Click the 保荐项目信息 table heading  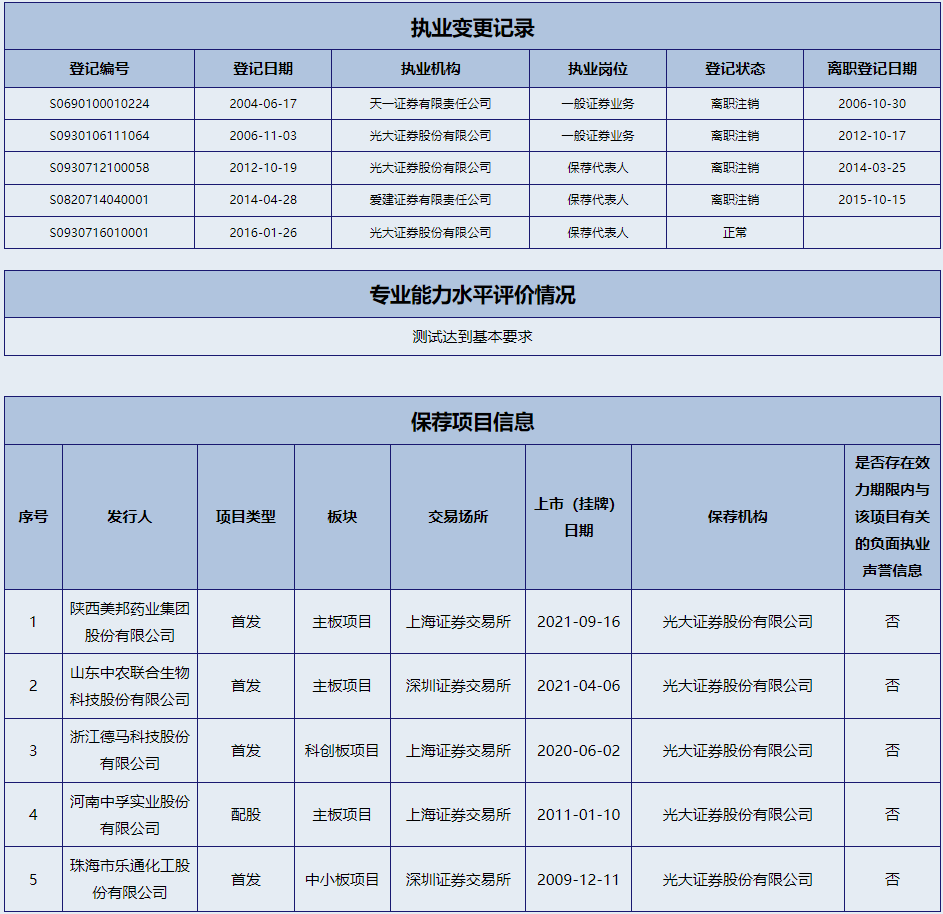click(472, 422)
